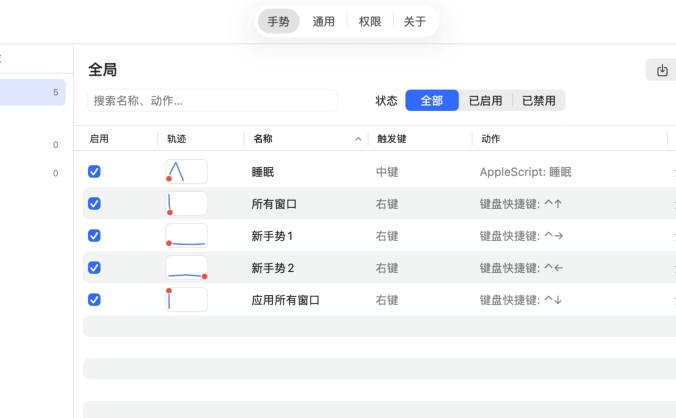Image resolution: width=676 pixels, height=418 pixels.
Task: Click the 右键 trigger cell for 所有窗口
Action: 387,204
